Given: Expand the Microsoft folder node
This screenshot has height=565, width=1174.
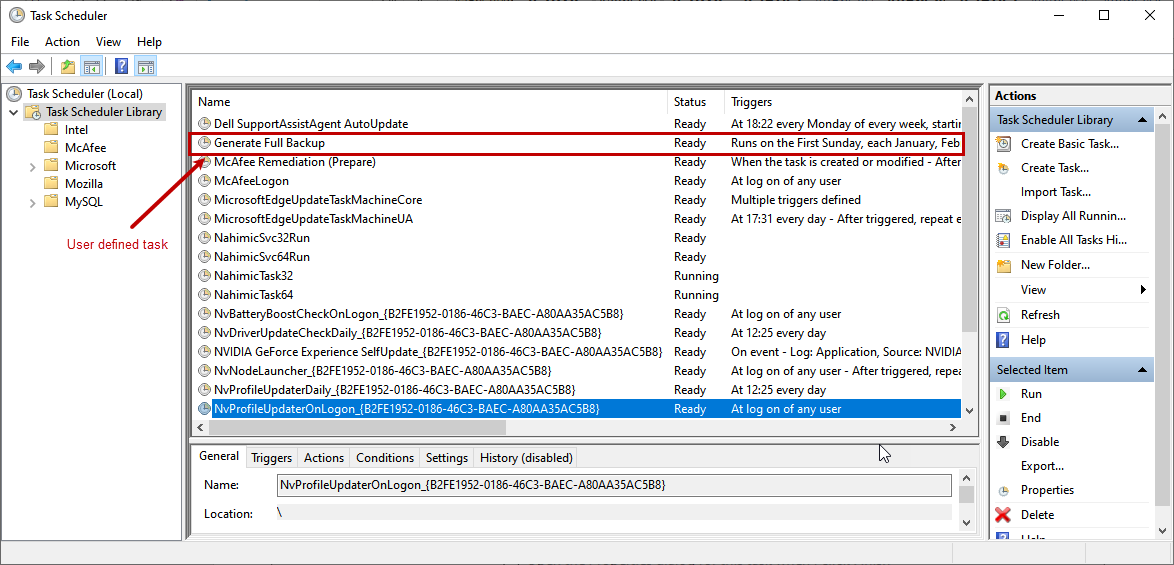Looking at the screenshot, I should pyautogui.click(x=32, y=166).
